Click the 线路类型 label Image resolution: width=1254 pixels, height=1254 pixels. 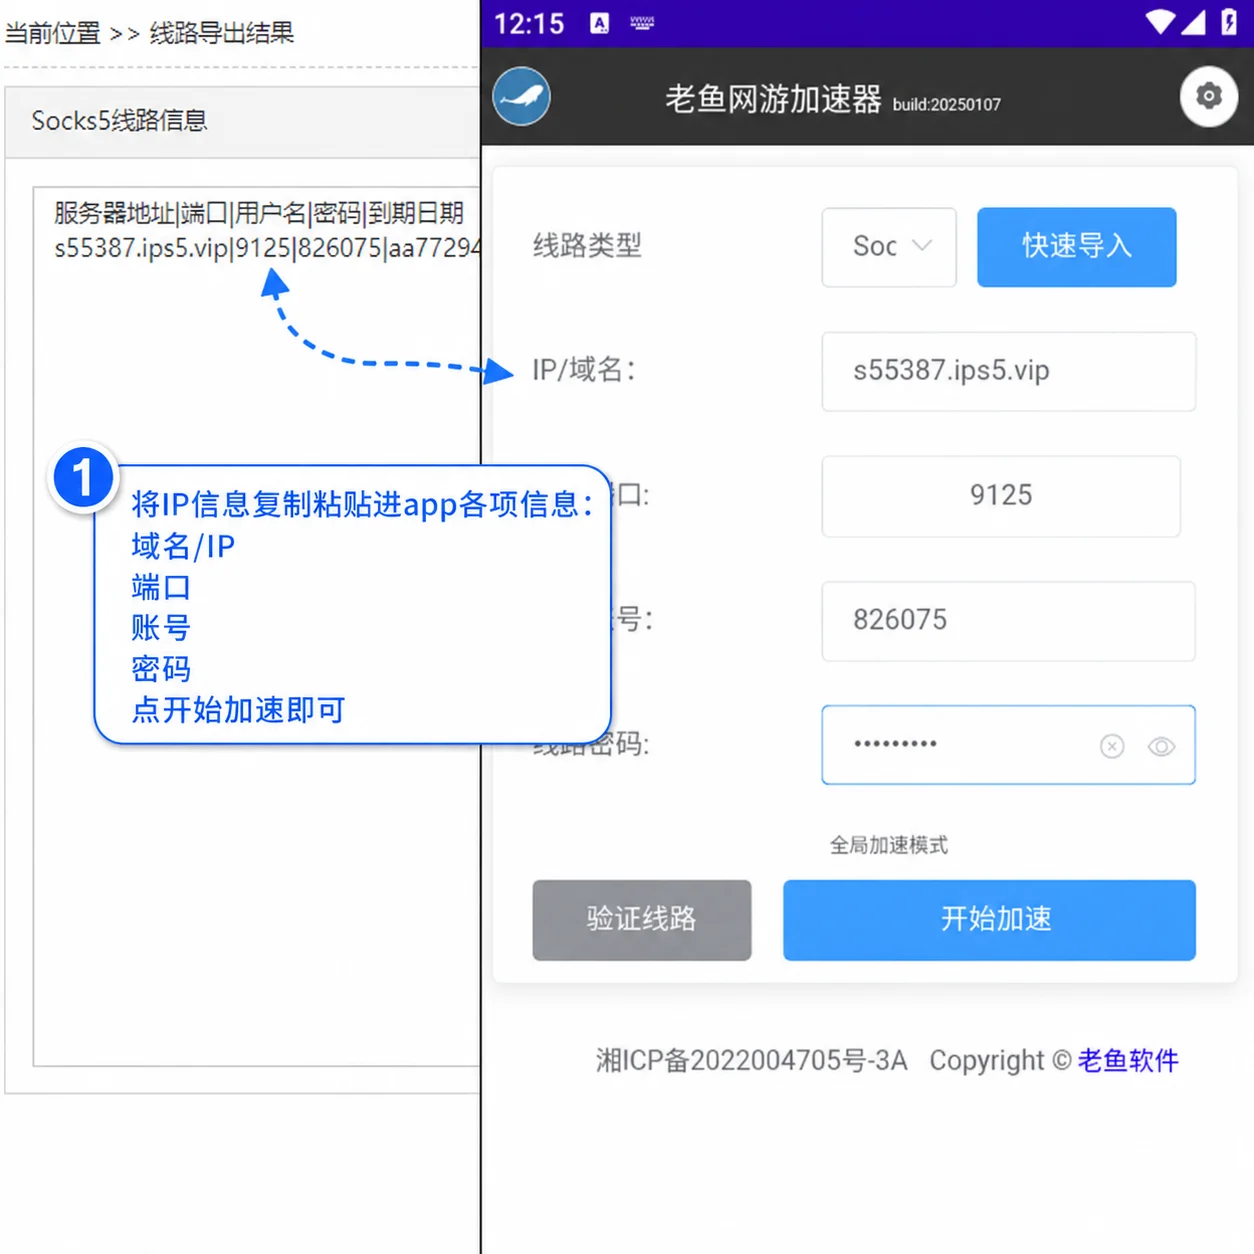[587, 245]
